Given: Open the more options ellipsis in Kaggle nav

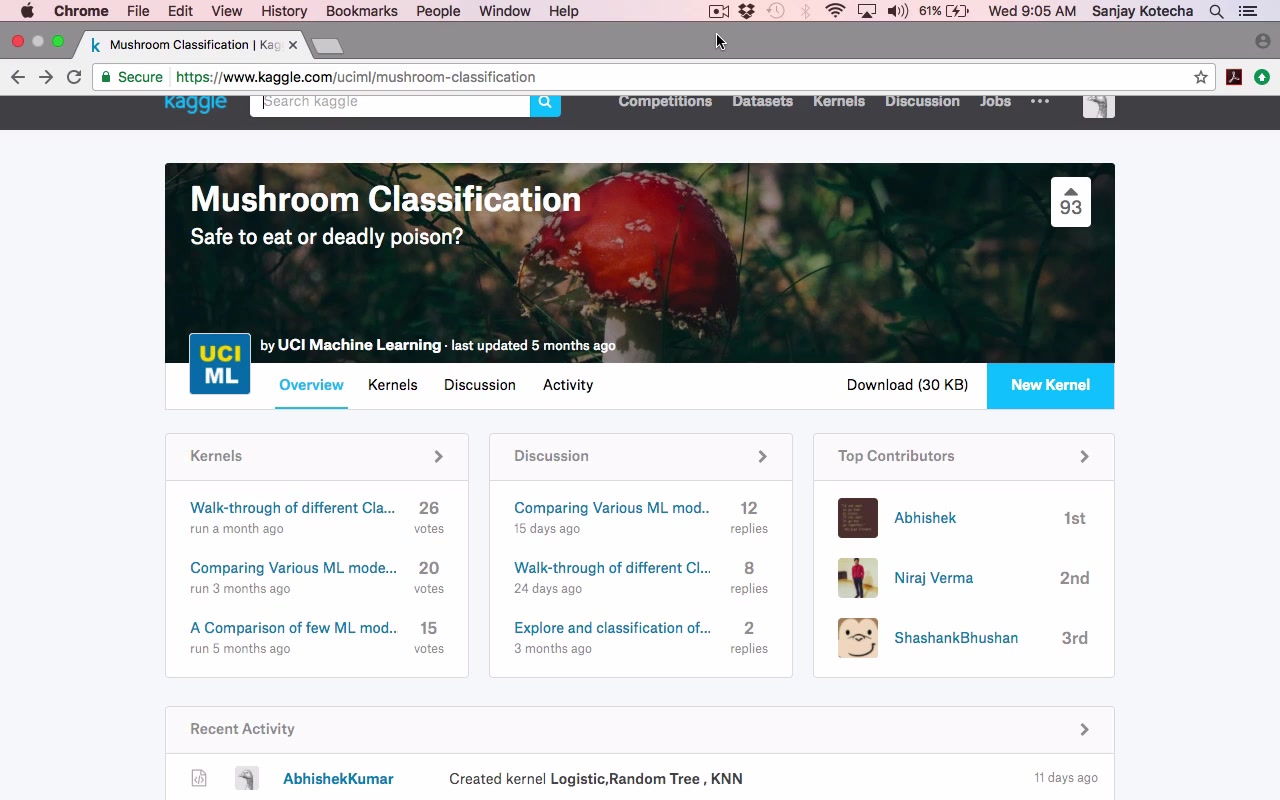Looking at the screenshot, I should click(1040, 101).
